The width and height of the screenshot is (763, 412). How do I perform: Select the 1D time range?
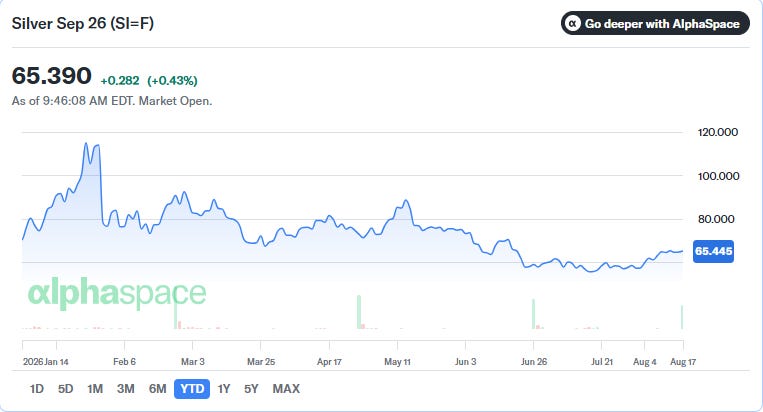36,389
